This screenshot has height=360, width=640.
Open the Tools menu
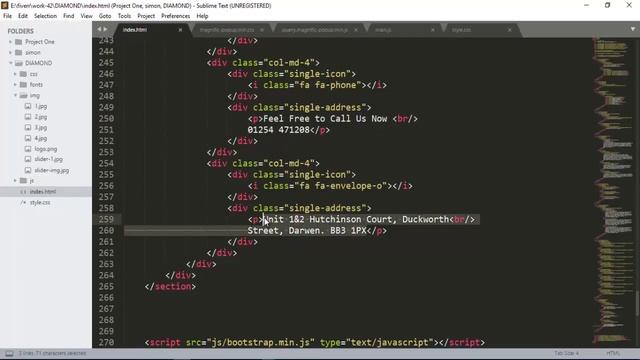click(x=124, y=16)
